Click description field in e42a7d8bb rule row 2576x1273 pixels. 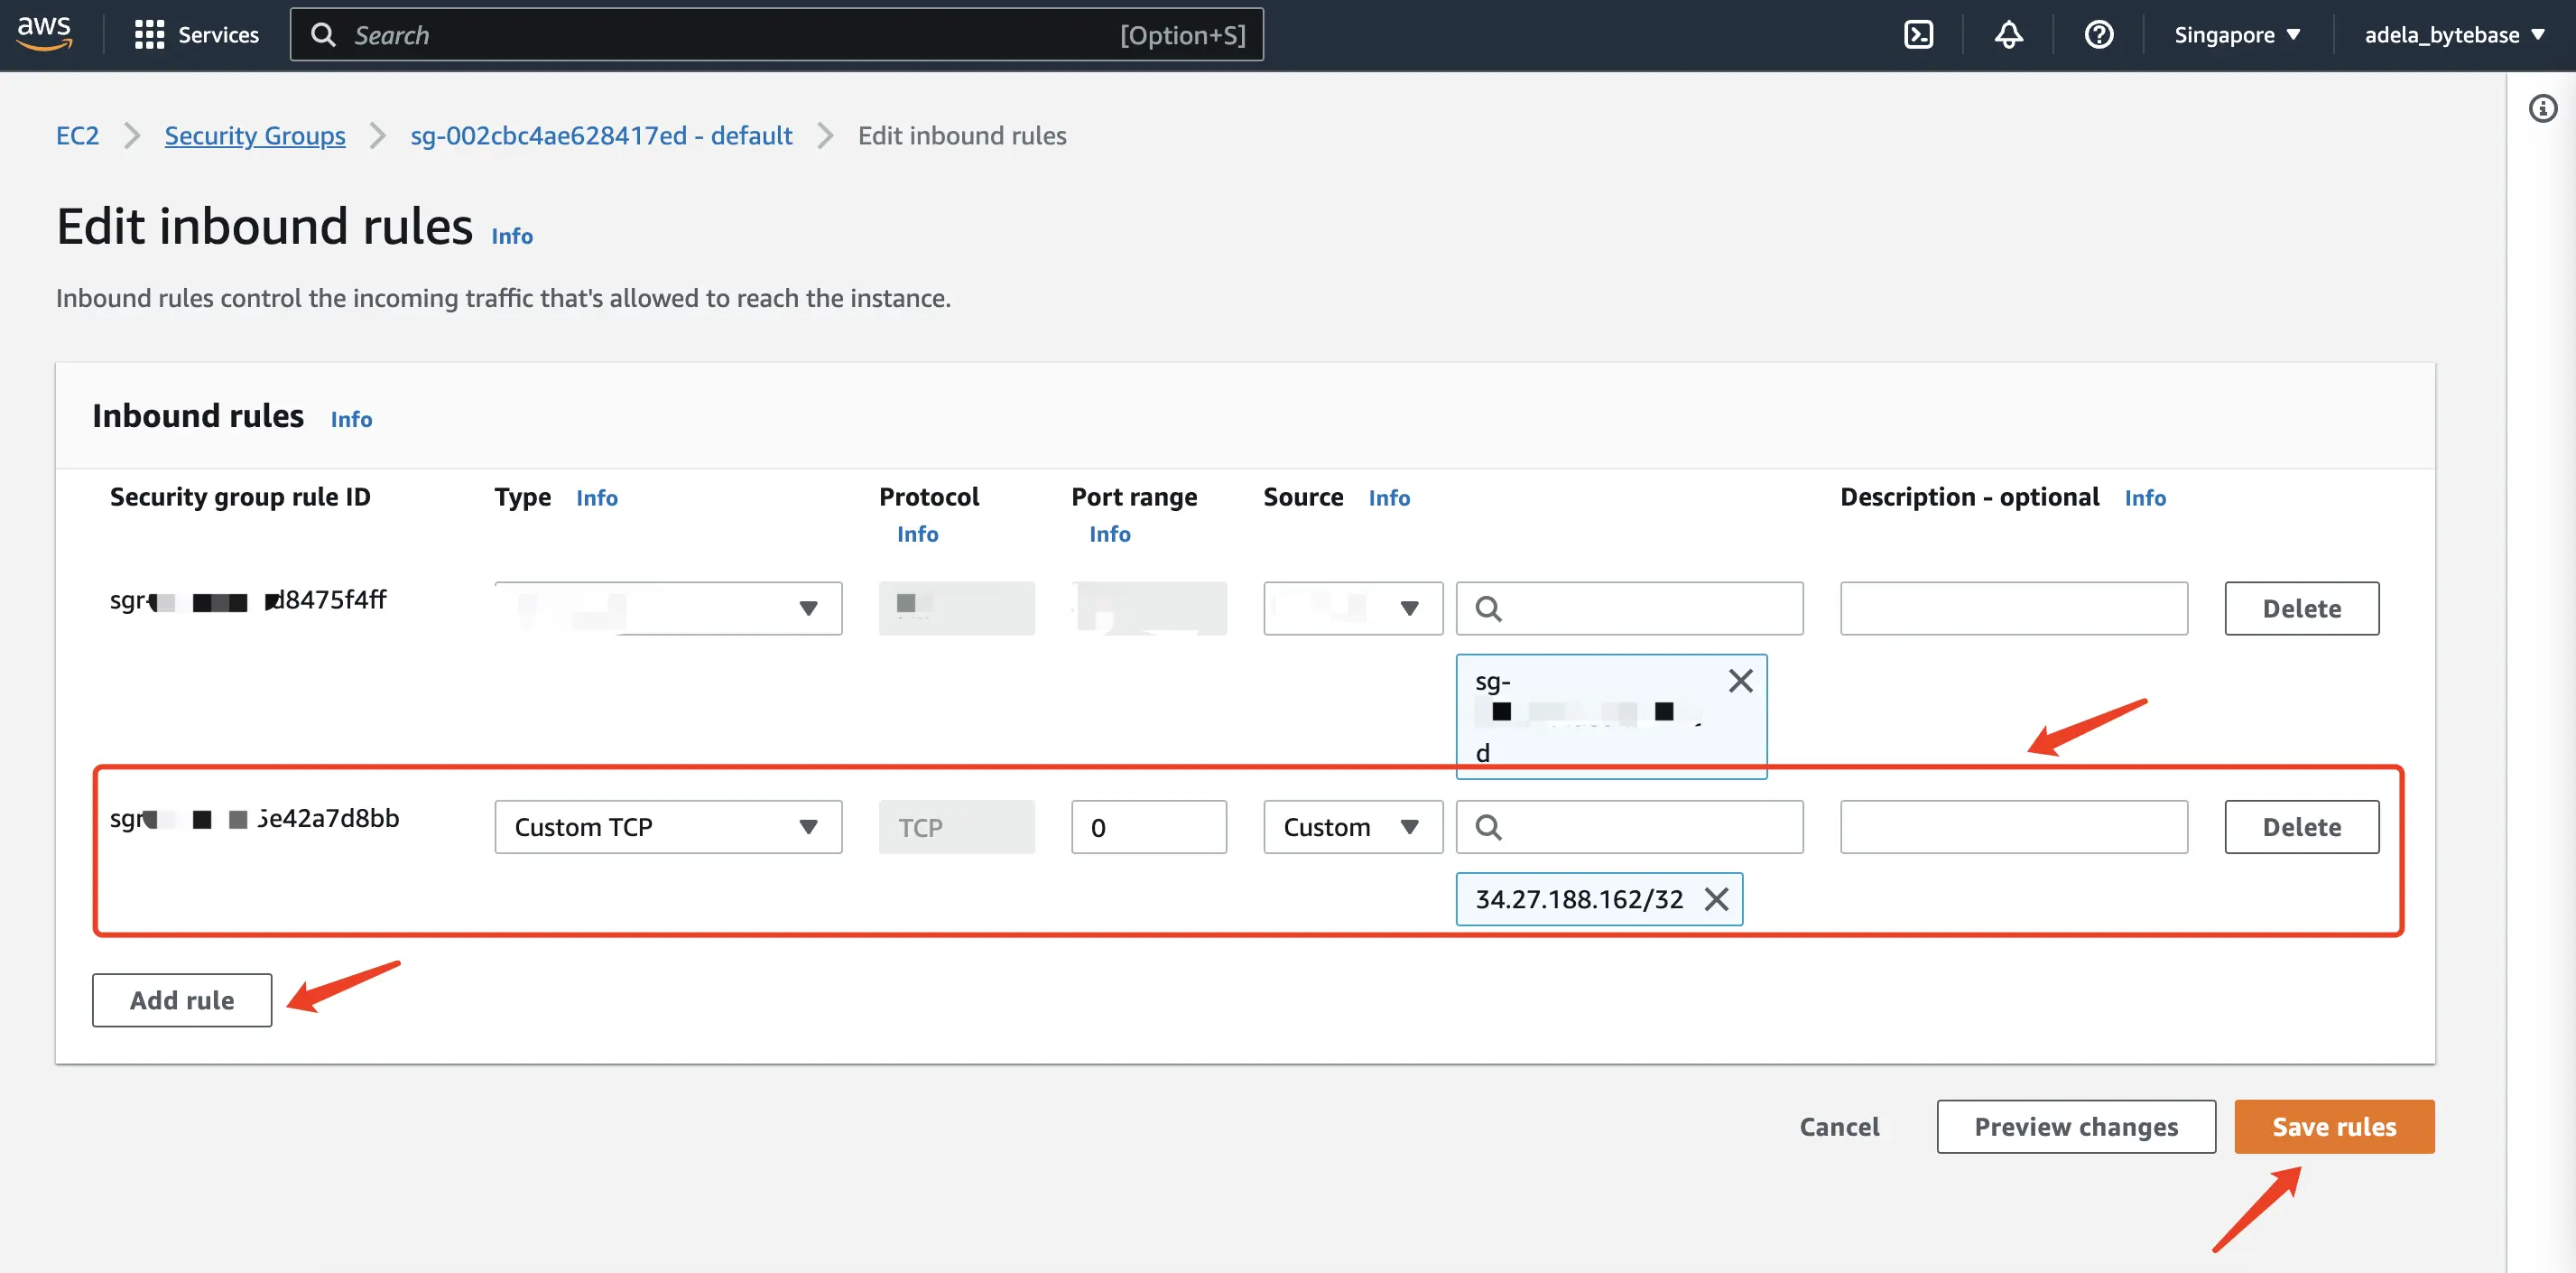(x=2013, y=827)
